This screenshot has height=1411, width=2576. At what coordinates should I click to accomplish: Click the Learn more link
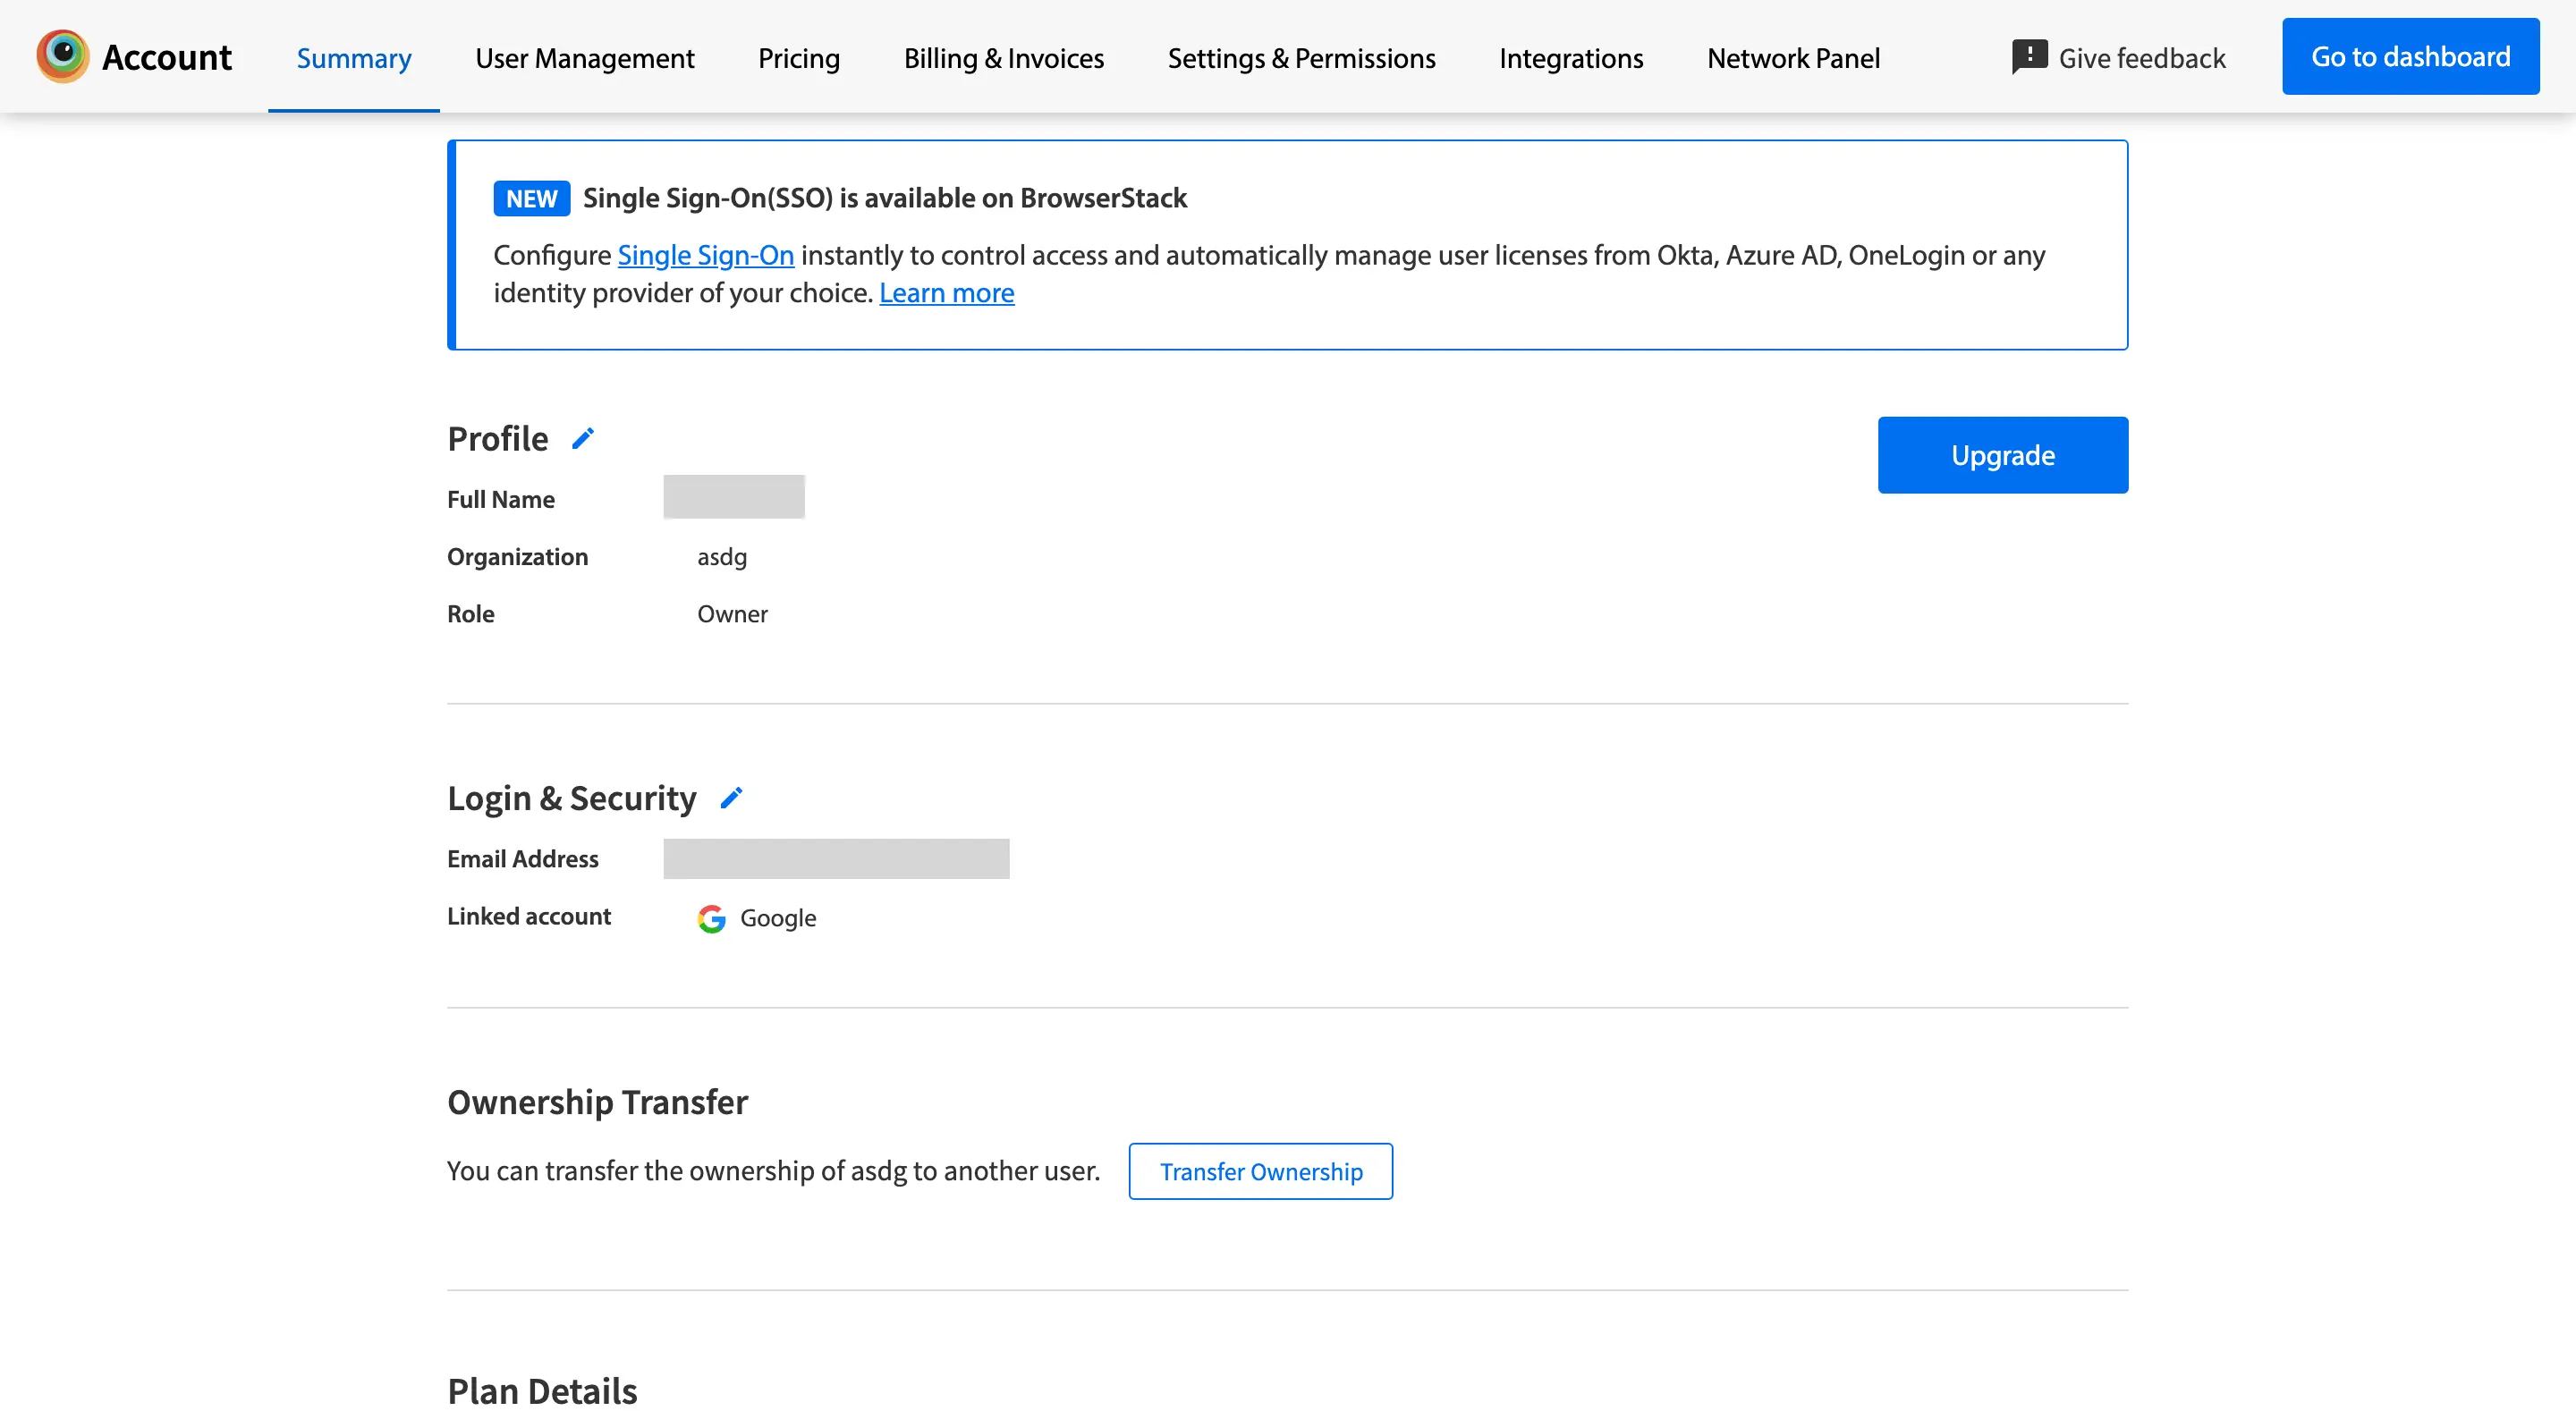946,293
